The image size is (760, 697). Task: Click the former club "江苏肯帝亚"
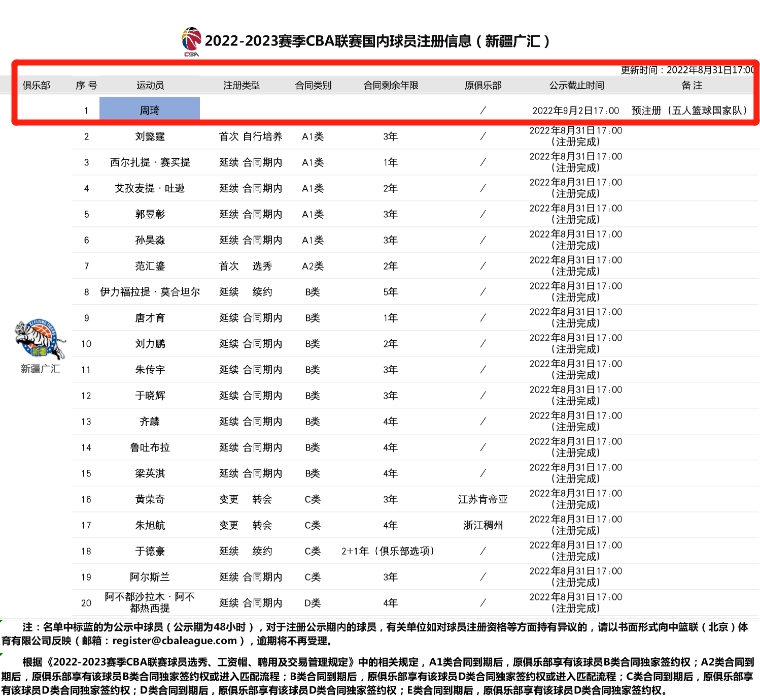coord(483,499)
